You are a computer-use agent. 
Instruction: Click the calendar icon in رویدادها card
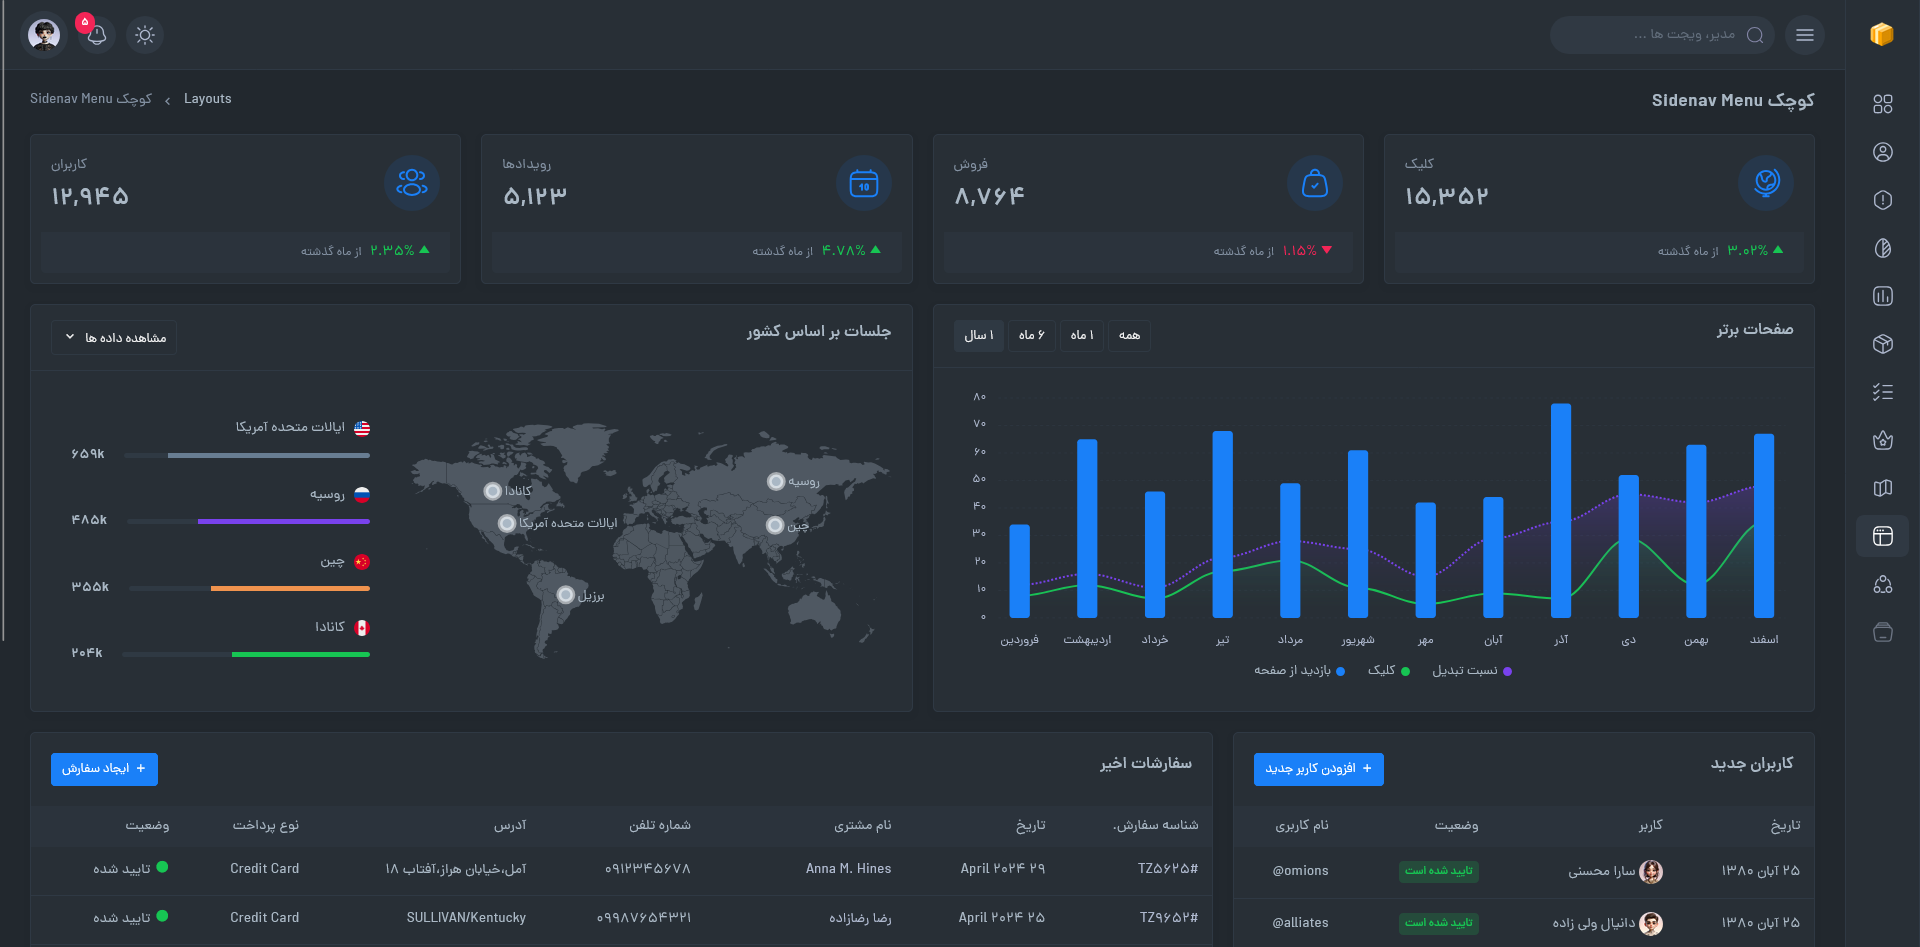[864, 183]
